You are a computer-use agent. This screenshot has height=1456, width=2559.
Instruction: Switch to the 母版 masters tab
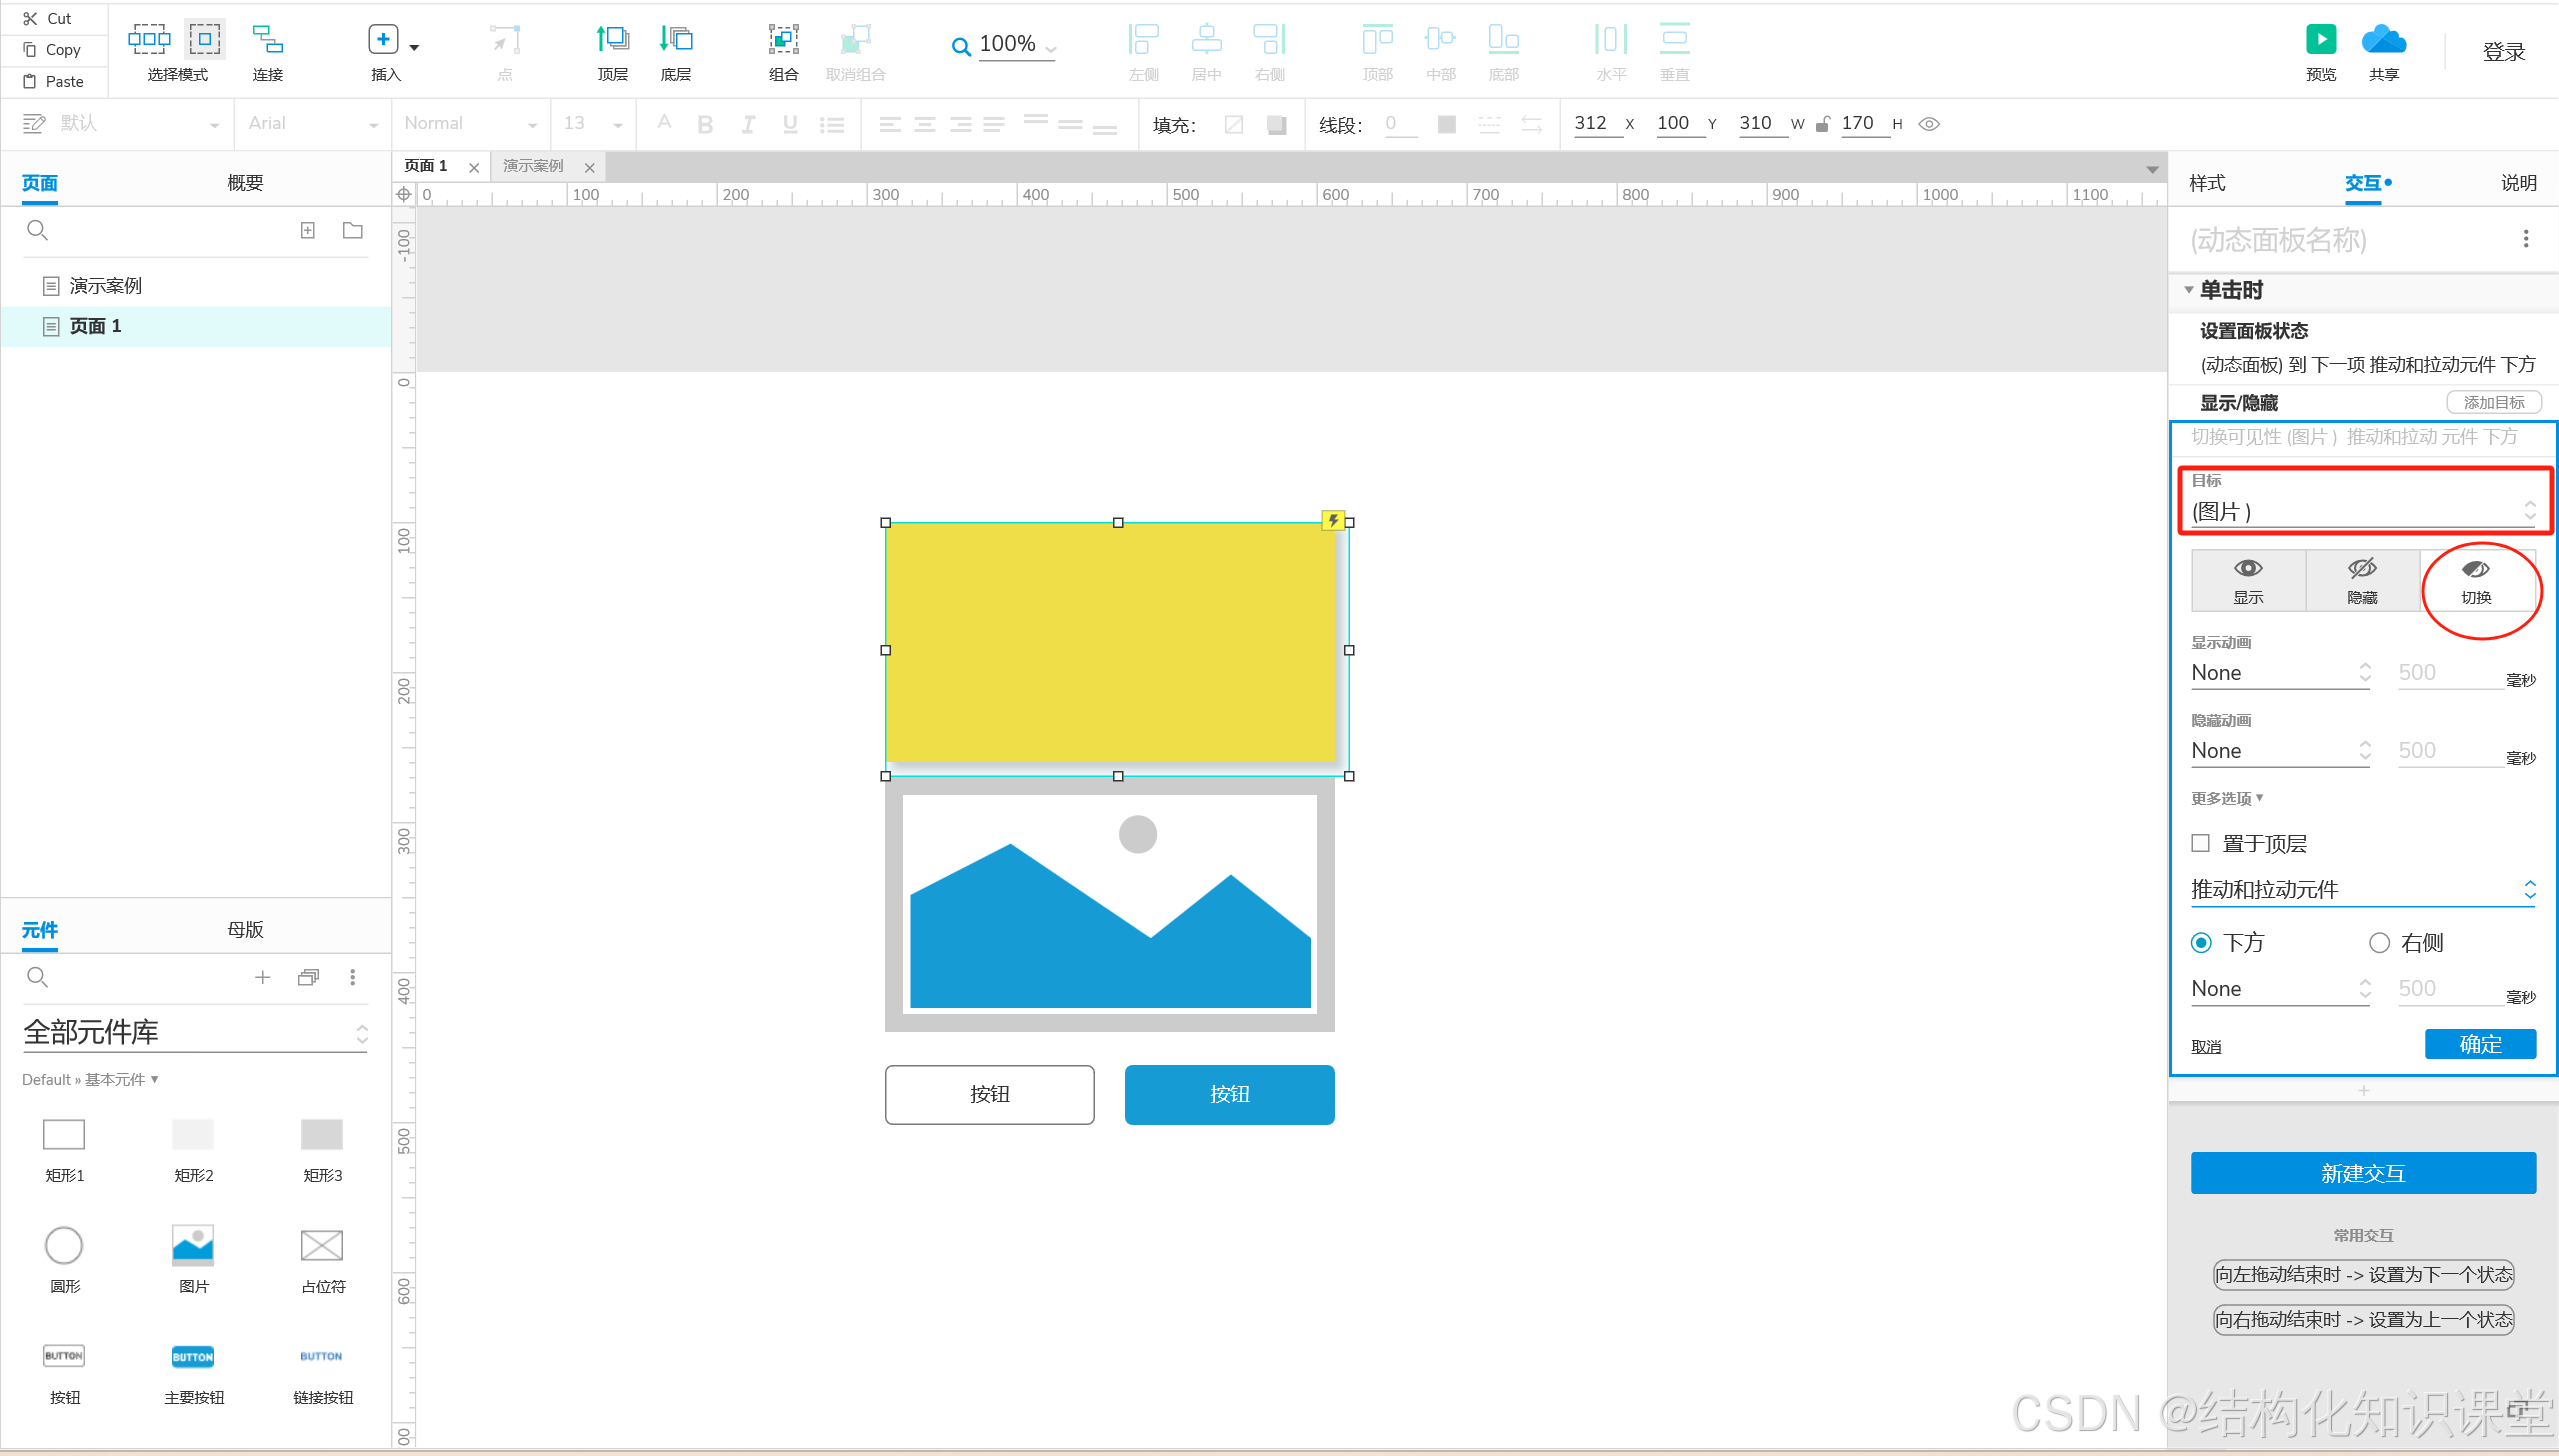coord(245,930)
